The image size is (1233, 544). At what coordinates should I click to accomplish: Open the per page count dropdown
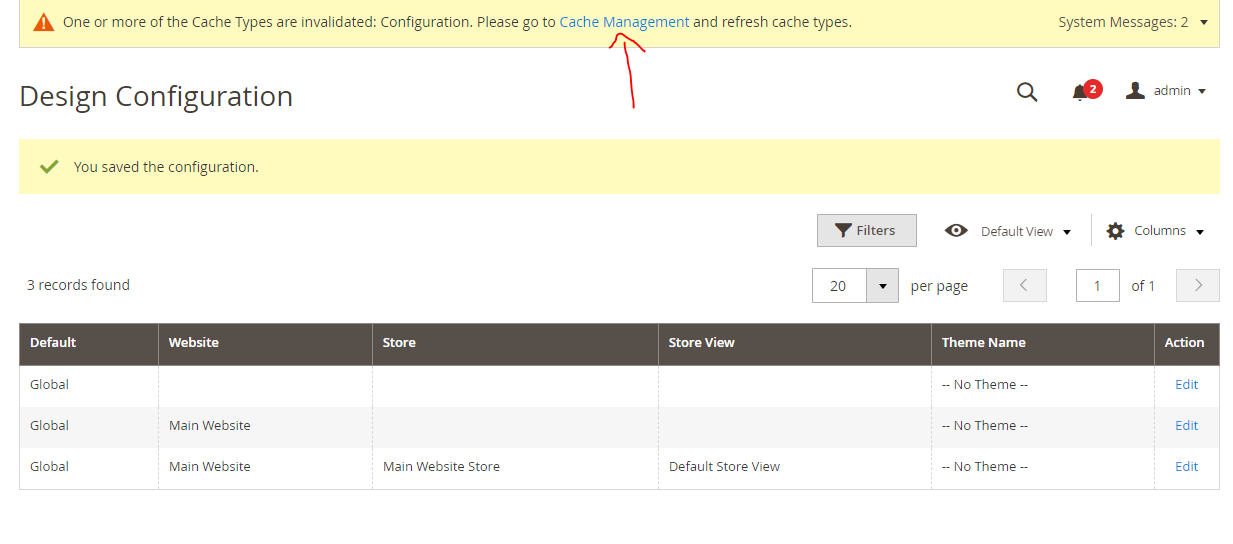tap(882, 286)
